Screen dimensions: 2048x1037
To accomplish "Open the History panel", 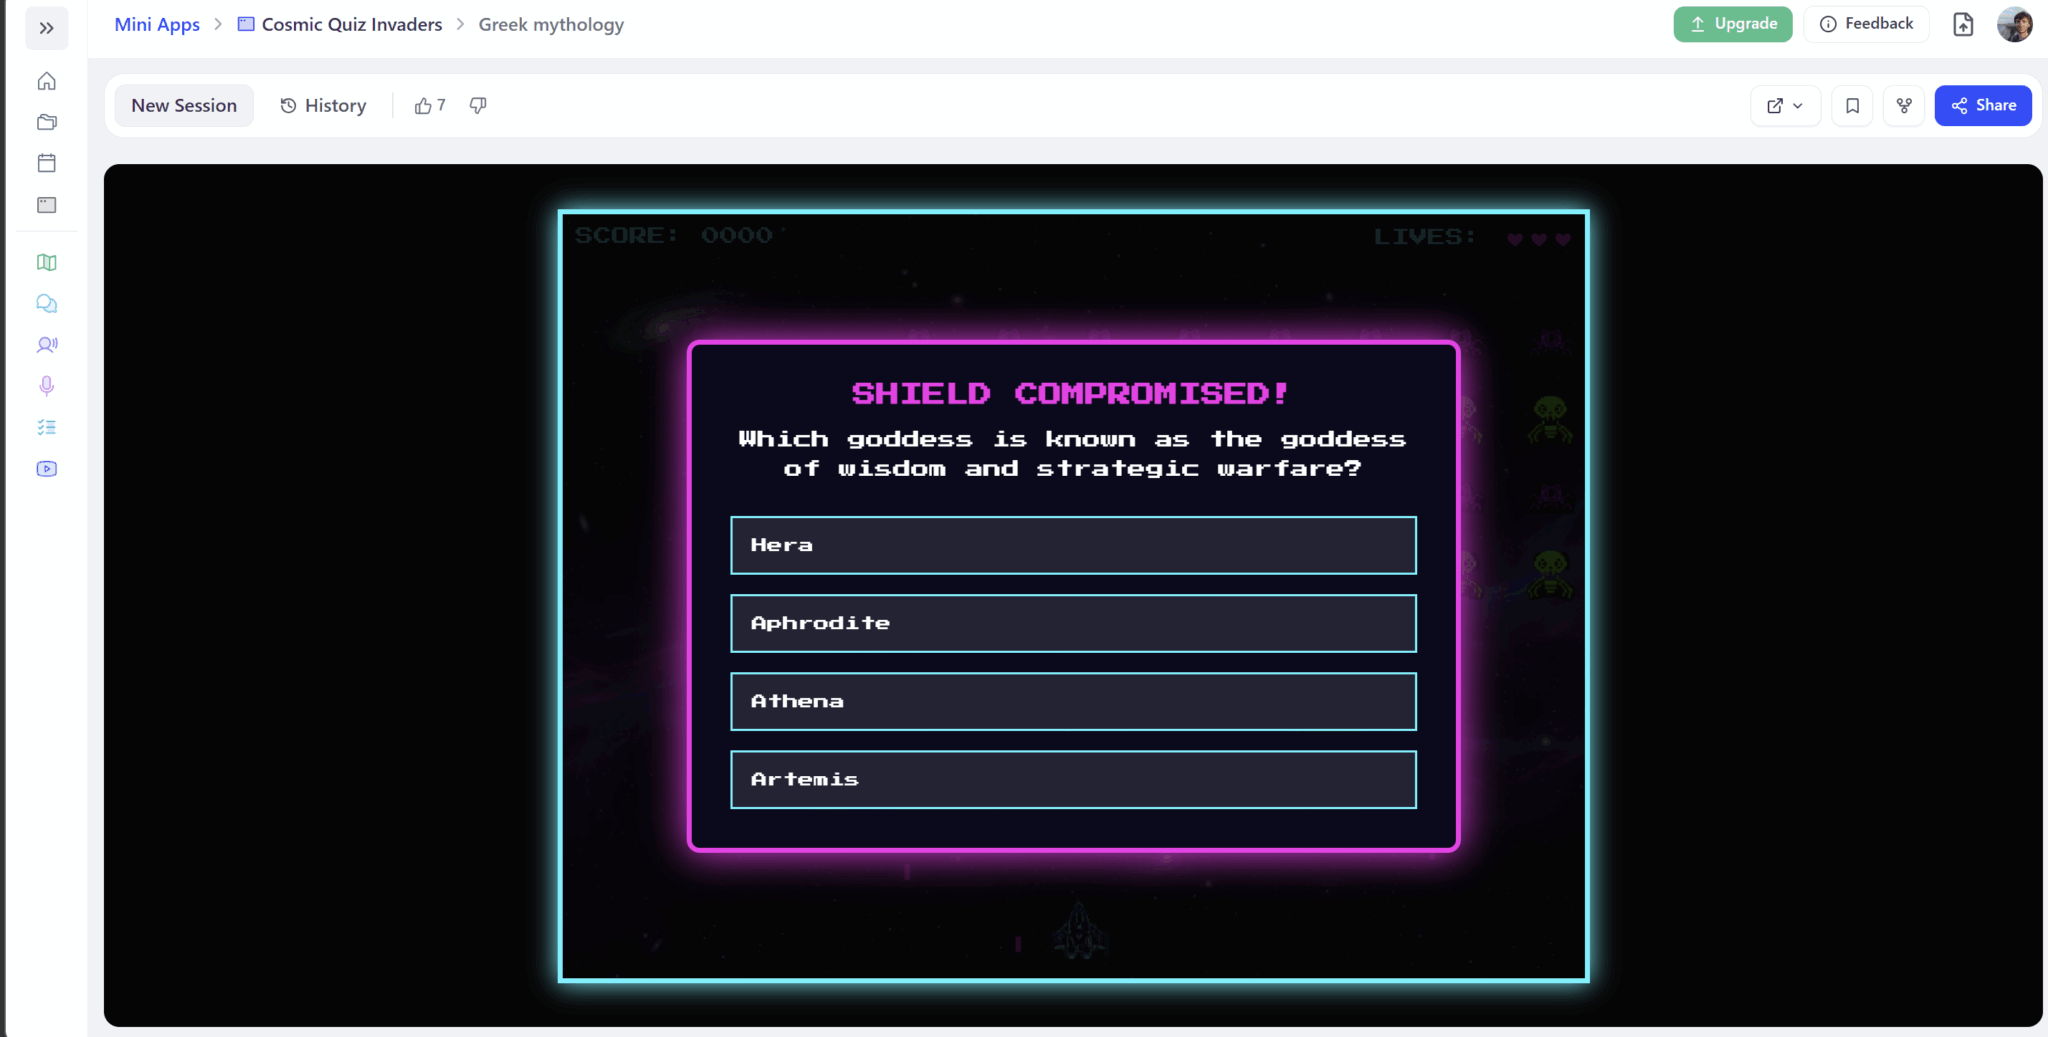I will coord(322,105).
